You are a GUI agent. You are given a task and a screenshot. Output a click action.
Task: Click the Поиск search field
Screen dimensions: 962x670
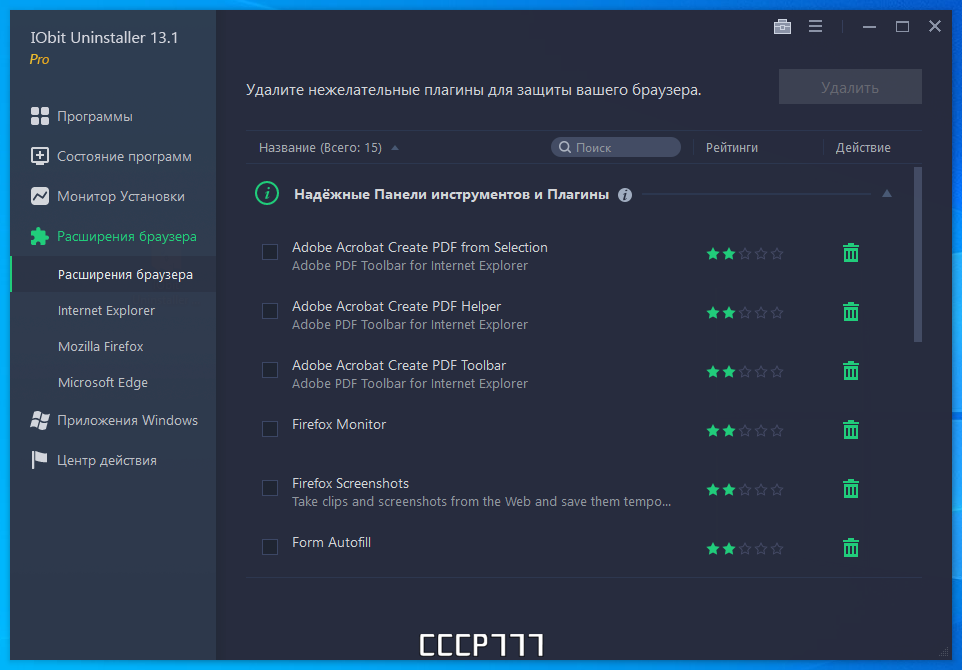(x=615, y=147)
